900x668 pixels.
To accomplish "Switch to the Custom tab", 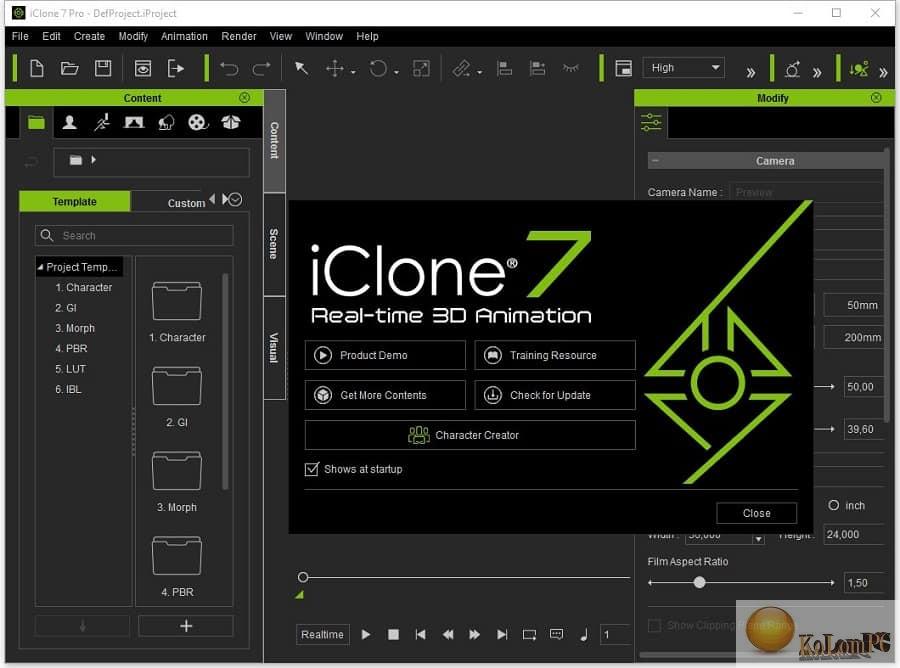I will pyautogui.click(x=186, y=203).
